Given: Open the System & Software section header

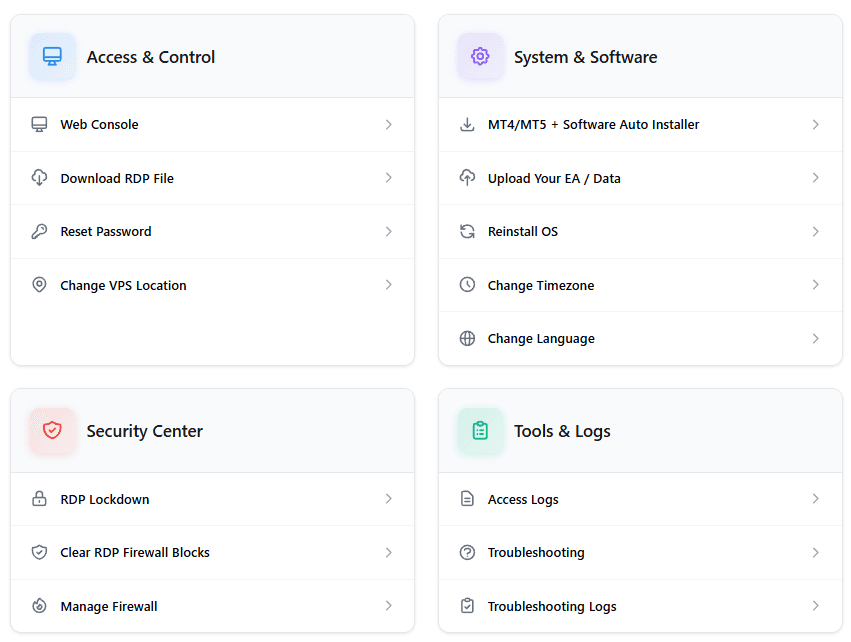Looking at the screenshot, I should click(x=585, y=57).
